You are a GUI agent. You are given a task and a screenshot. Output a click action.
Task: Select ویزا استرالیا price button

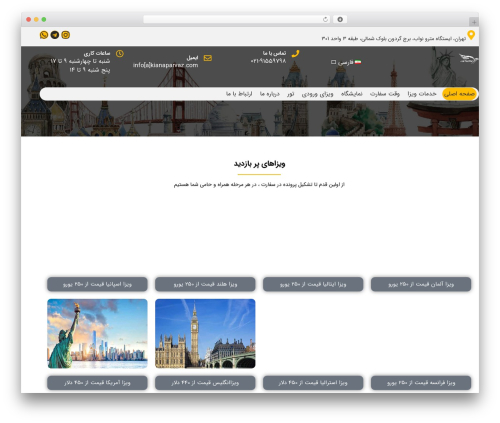pyautogui.click(x=313, y=383)
